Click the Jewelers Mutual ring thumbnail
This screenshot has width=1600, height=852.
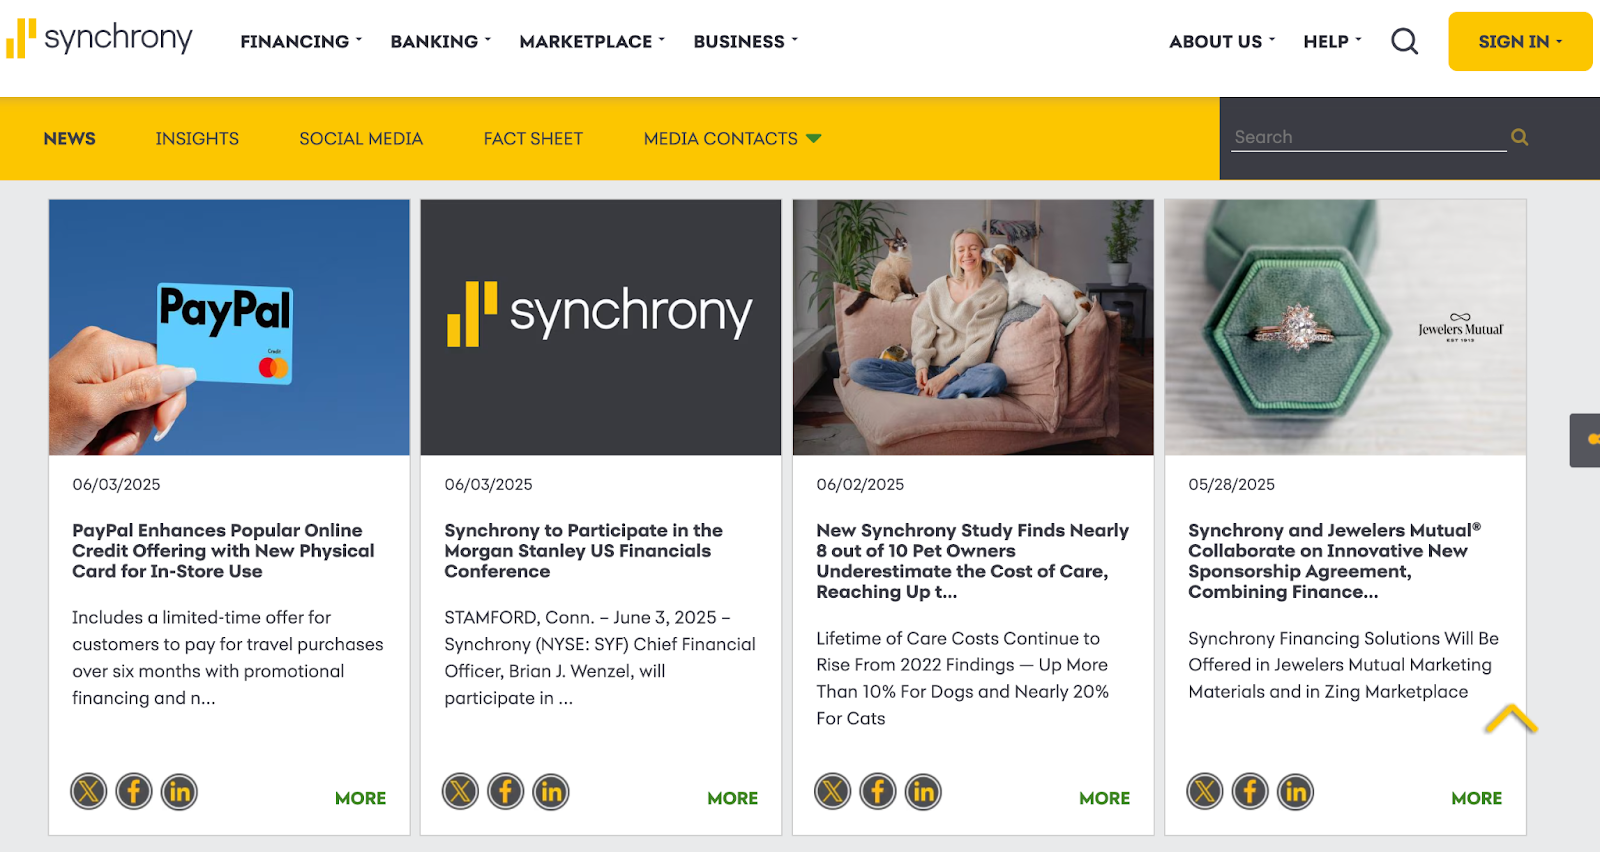pyautogui.click(x=1345, y=327)
